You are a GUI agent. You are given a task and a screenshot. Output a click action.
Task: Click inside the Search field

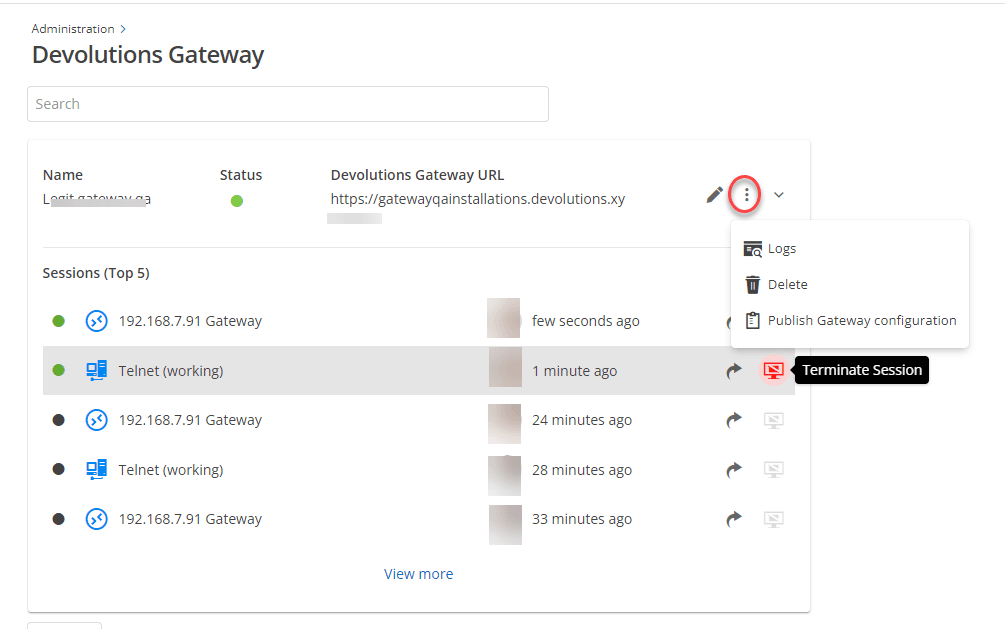point(288,104)
